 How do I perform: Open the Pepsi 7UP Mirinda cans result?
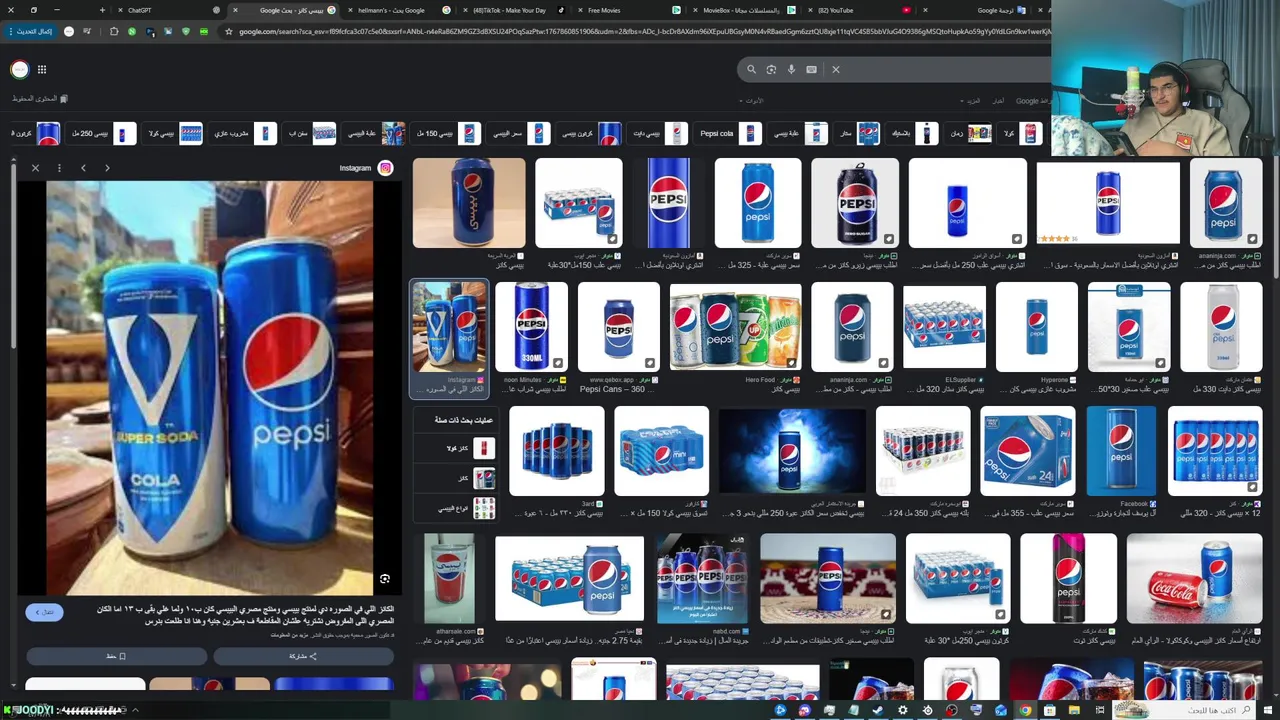(x=735, y=327)
